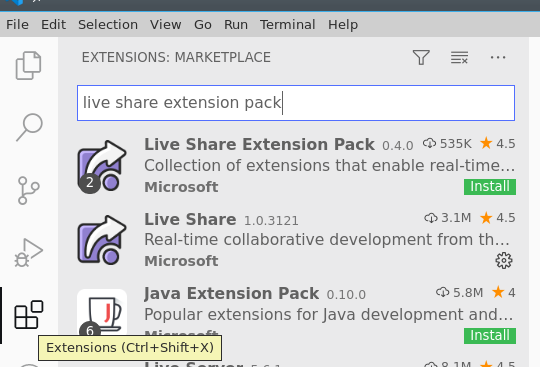
Task: Open the Selection menu
Action: click(108, 25)
